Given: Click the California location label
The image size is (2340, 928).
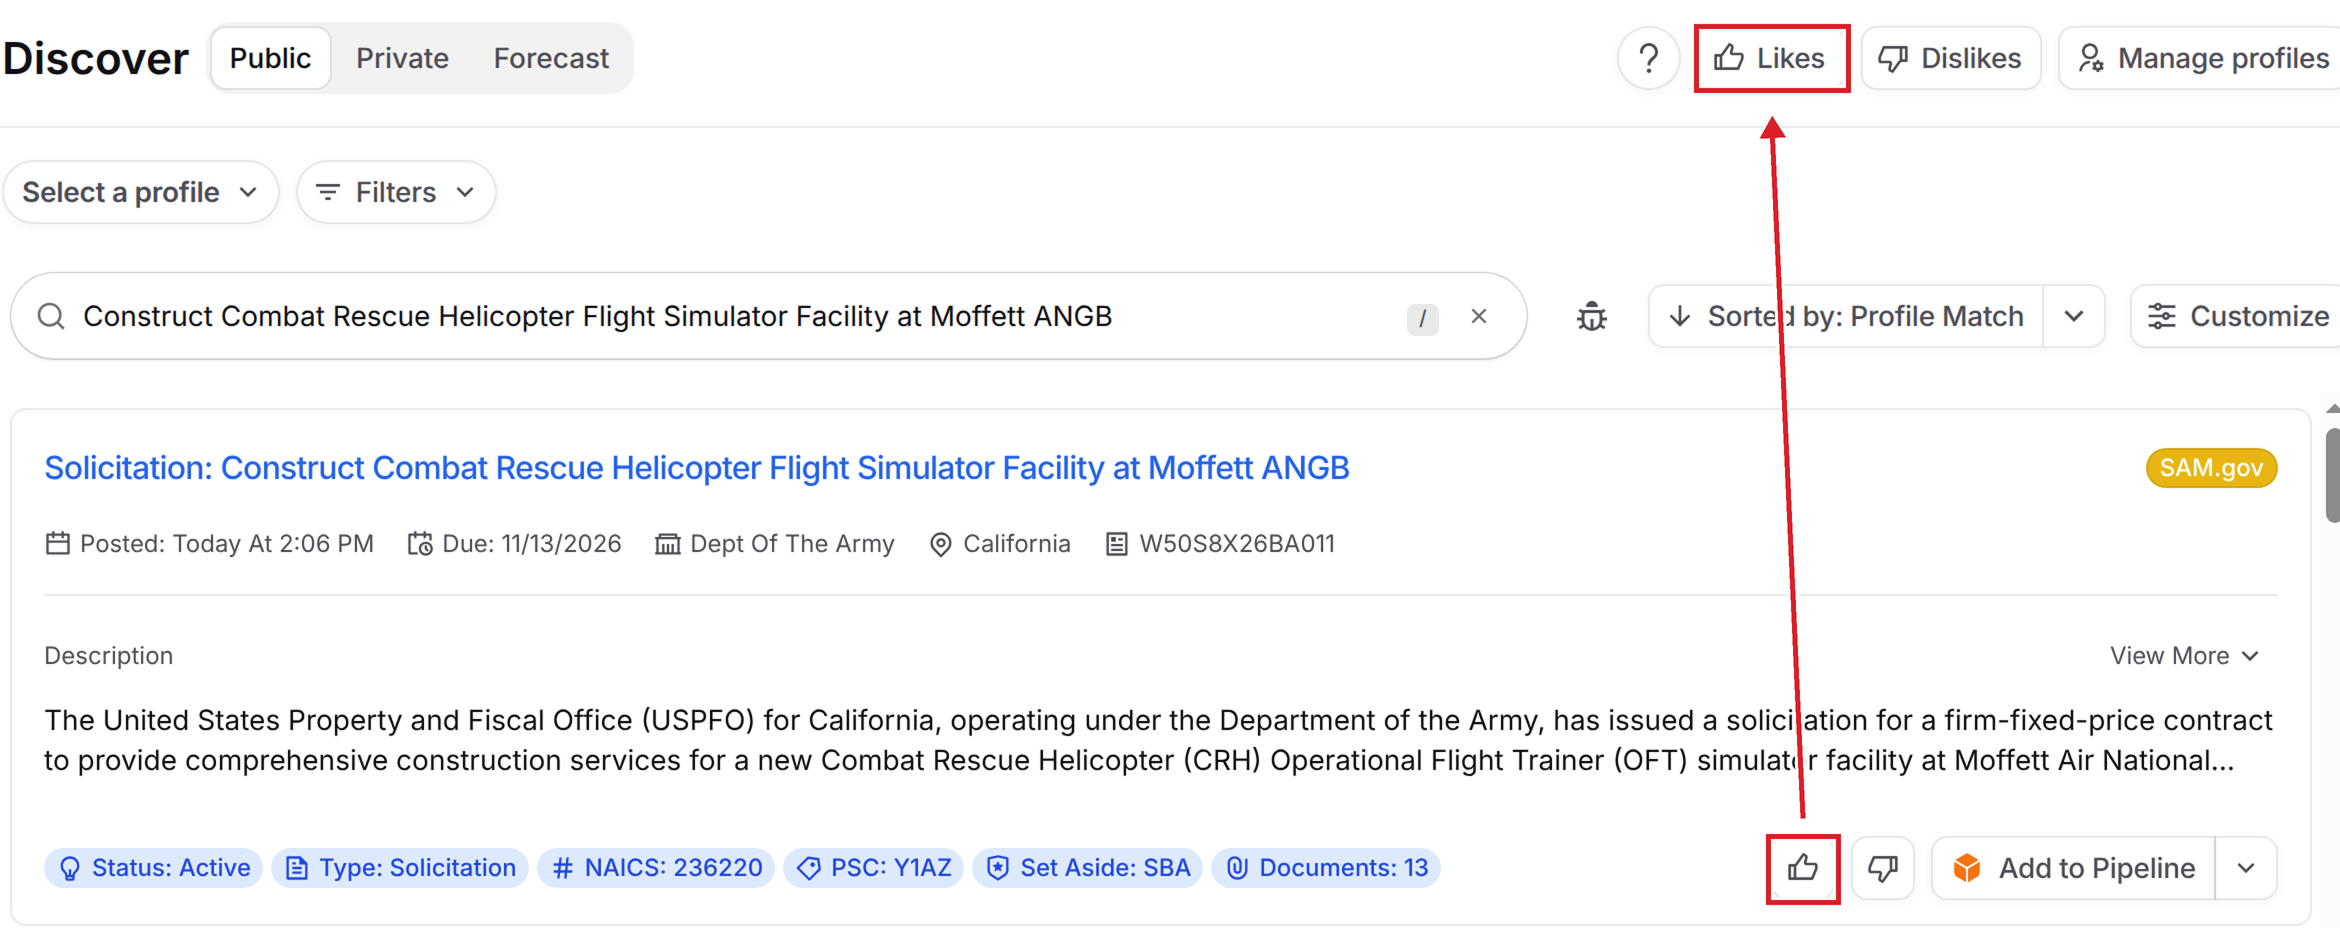Looking at the screenshot, I should click(x=1000, y=544).
